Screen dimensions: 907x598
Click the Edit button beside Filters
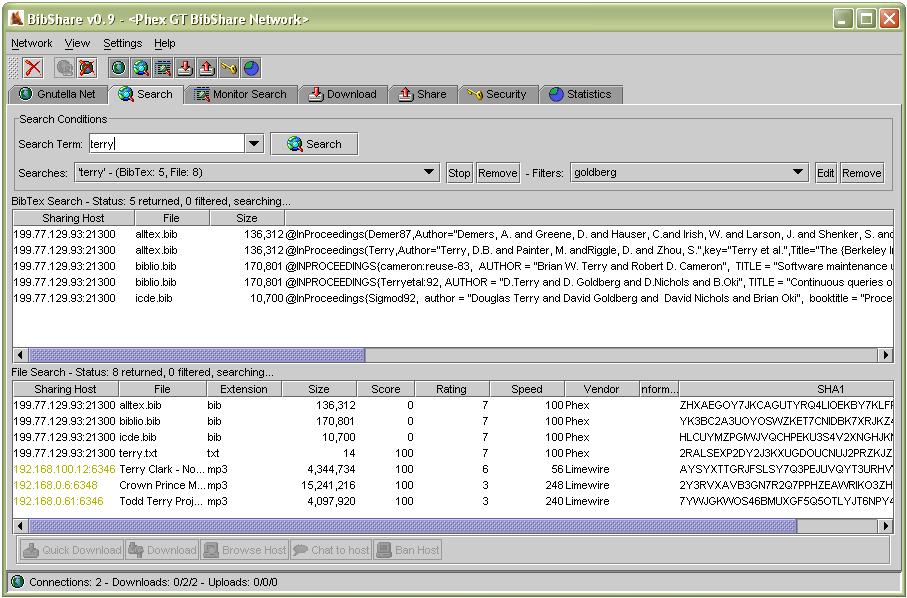point(825,172)
